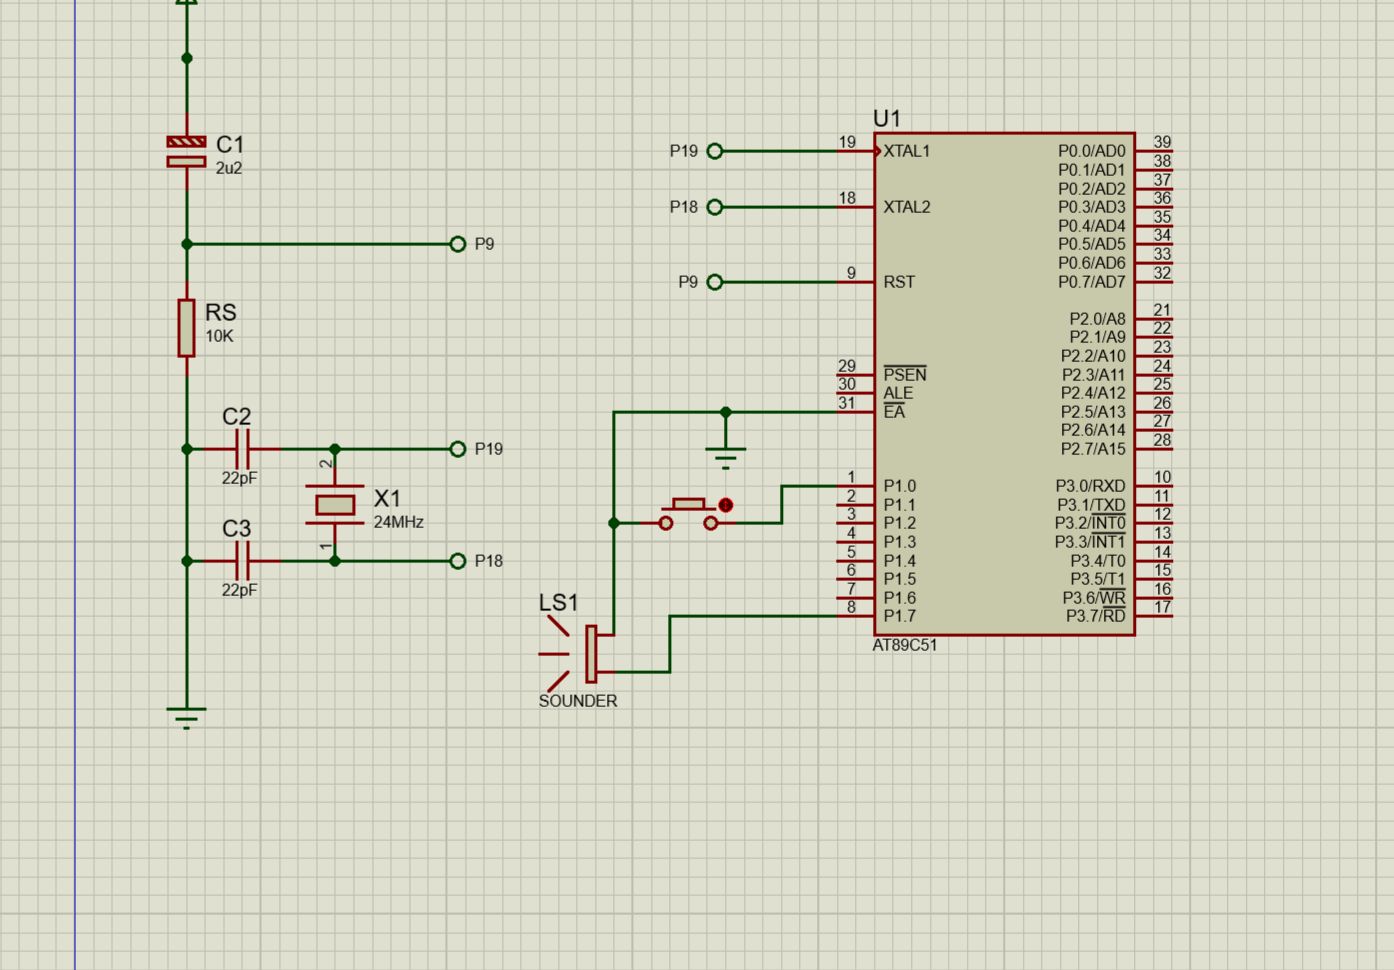Click the 2u2 capacitor value

(229, 168)
